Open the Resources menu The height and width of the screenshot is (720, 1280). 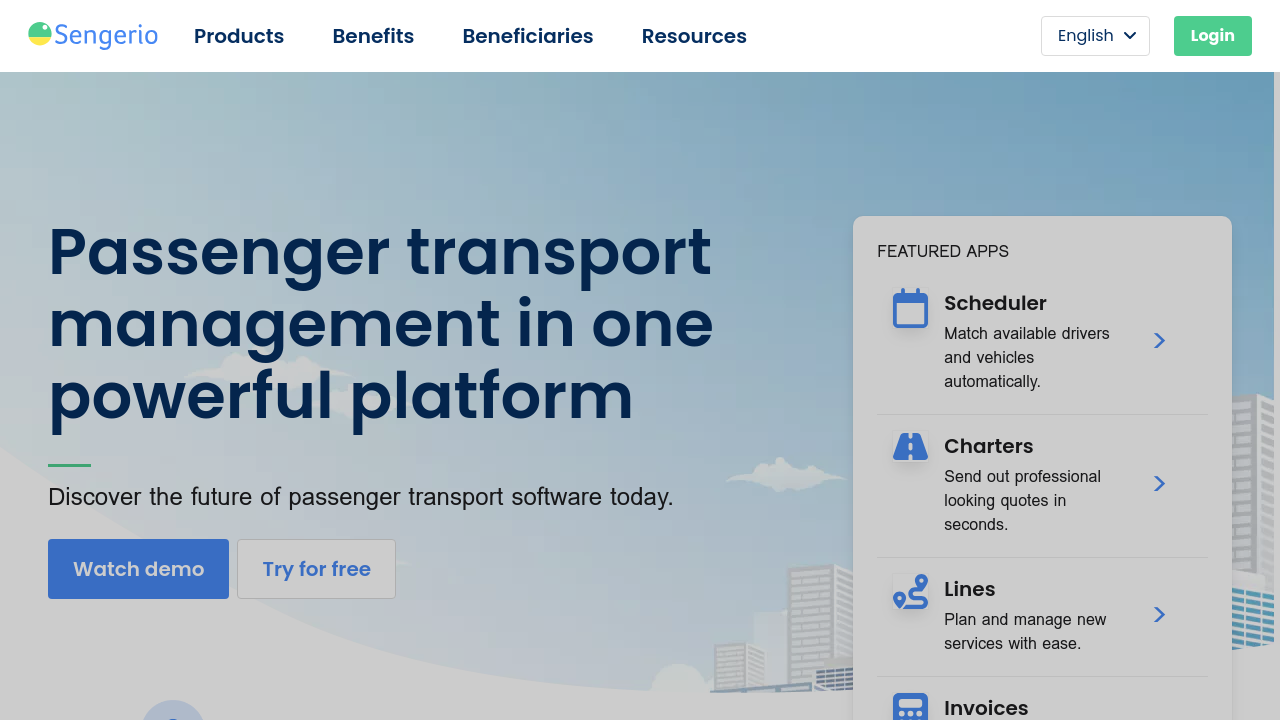[694, 36]
